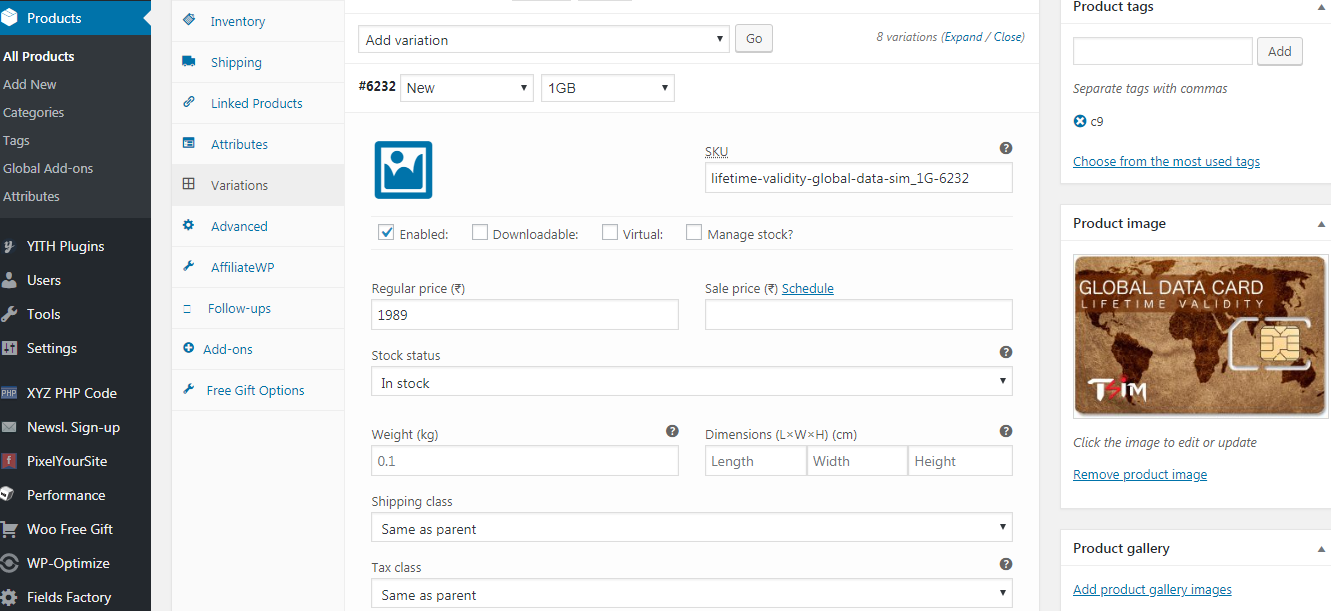
Task: Open the 1GB attribute dropdown
Action: click(x=608, y=88)
